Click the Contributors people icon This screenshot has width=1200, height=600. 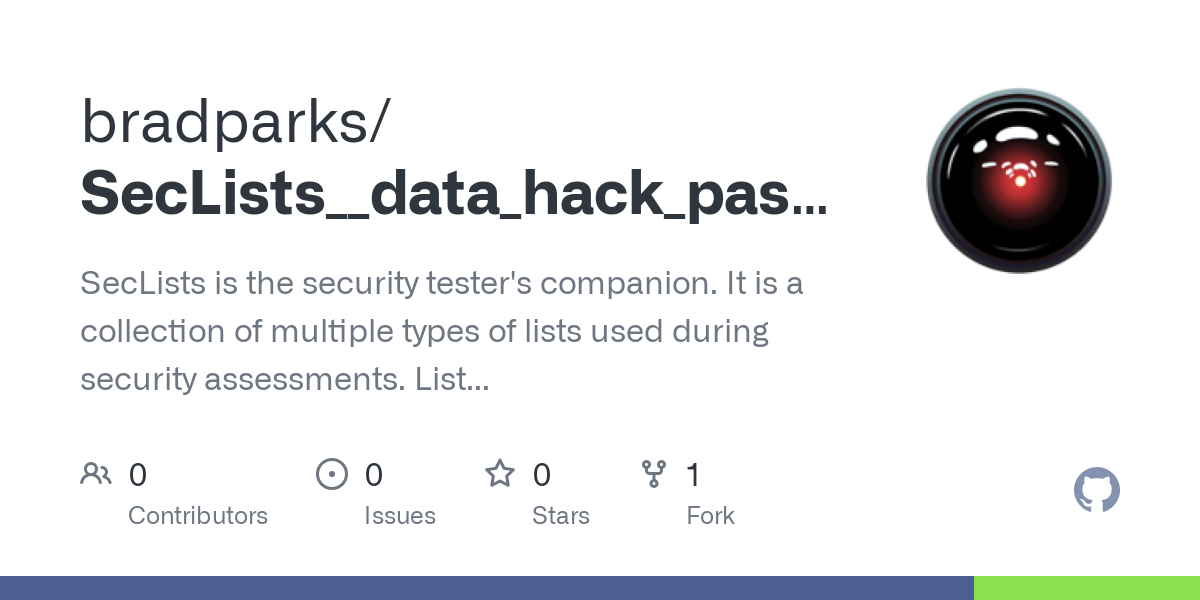96,473
